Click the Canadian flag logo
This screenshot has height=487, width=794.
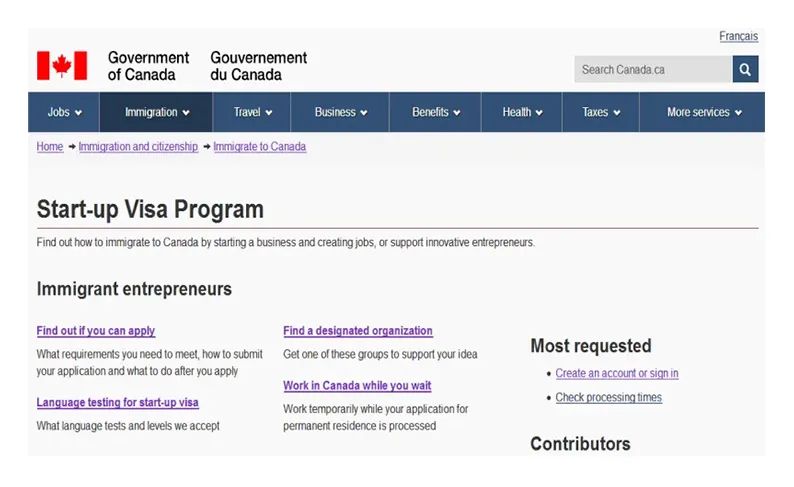point(62,66)
